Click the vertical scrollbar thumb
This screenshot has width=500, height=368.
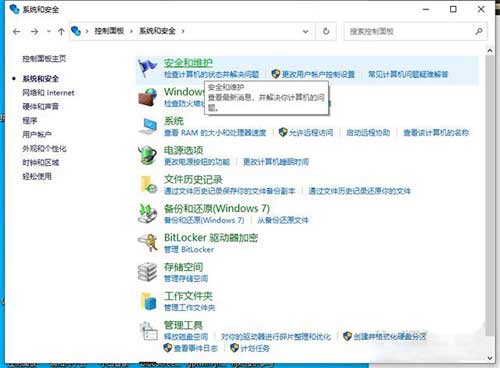(x=490, y=196)
